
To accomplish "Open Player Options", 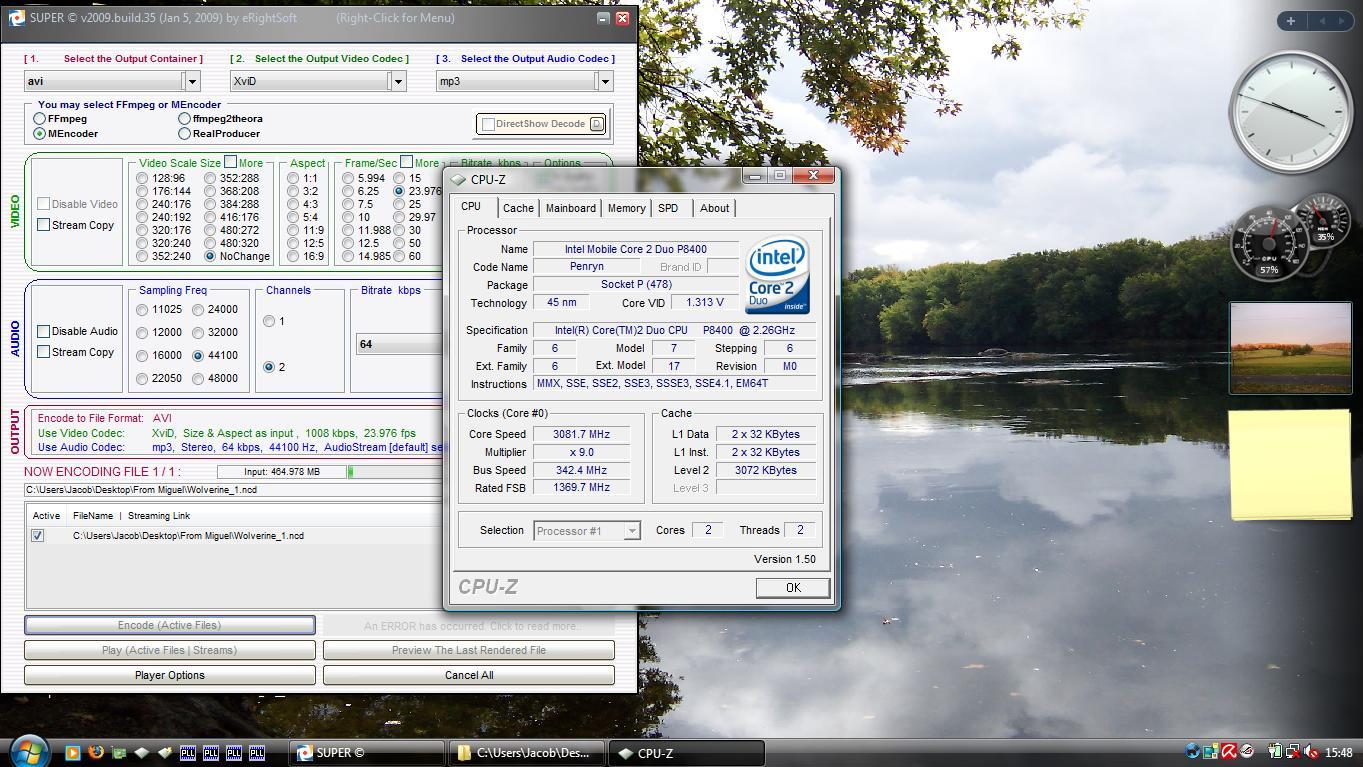I will pyautogui.click(x=169, y=675).
